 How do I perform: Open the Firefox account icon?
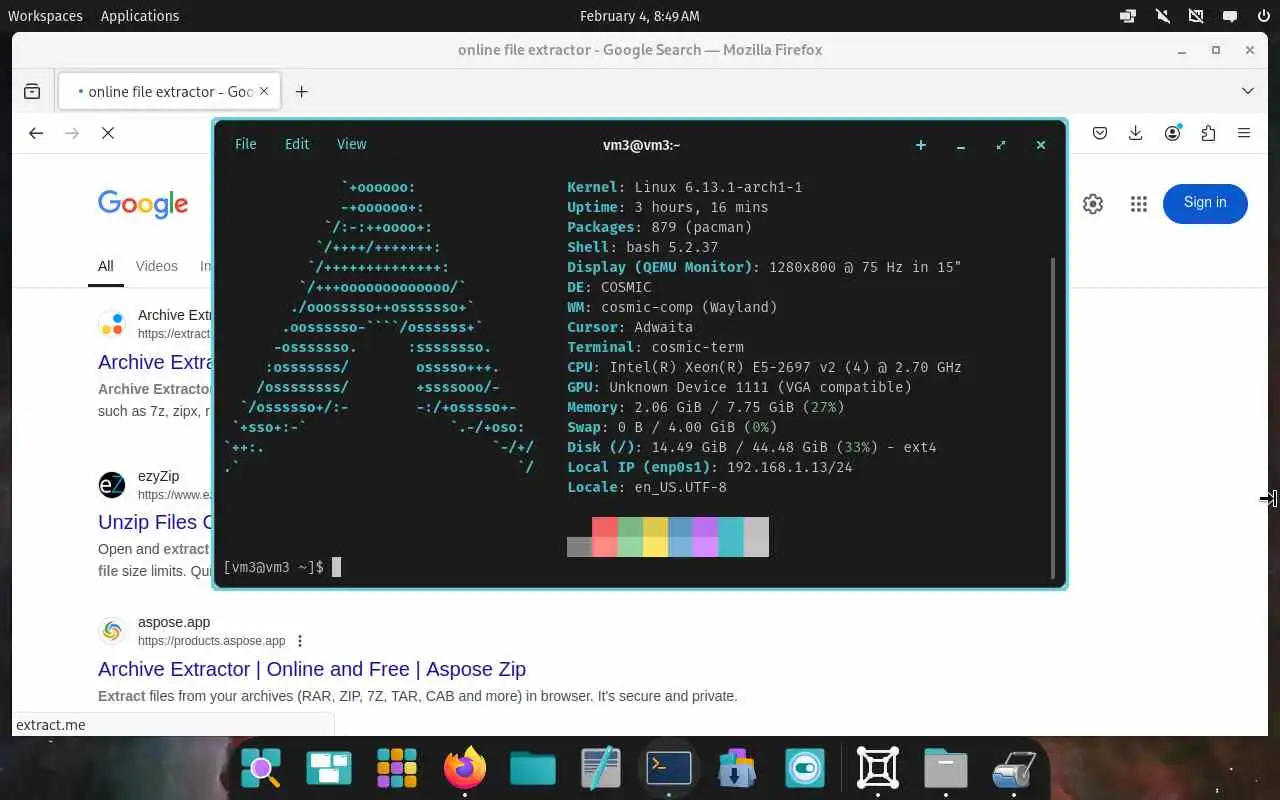(x=1173, y=133)
